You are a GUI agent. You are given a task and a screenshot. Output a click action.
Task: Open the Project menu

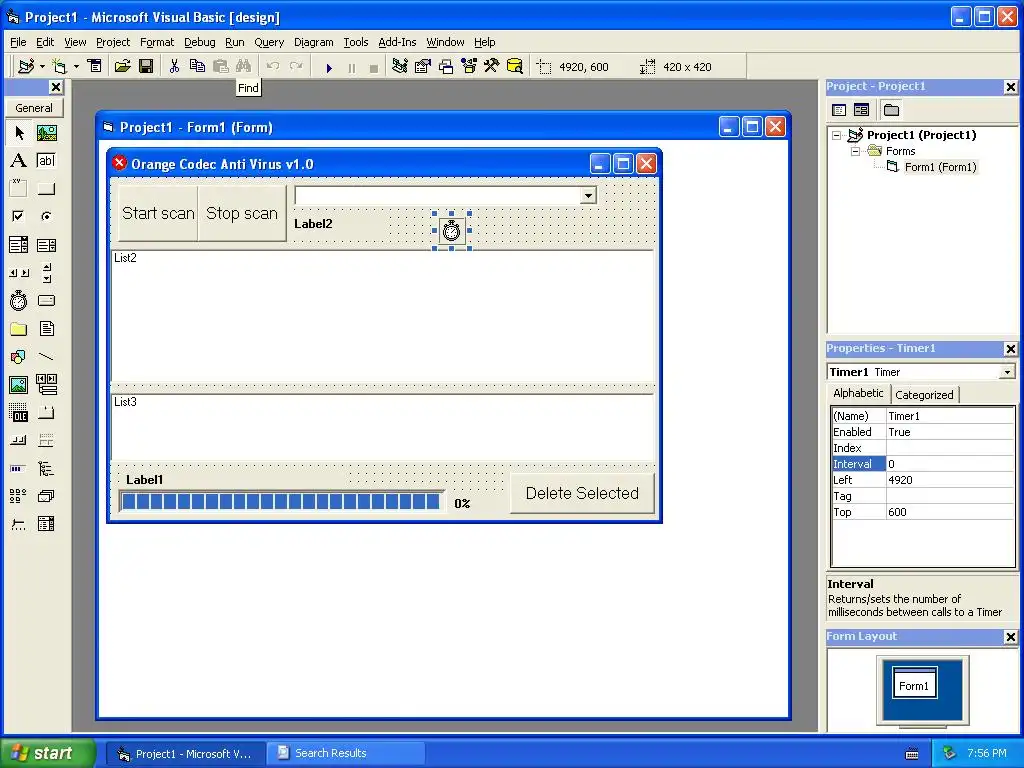point(113,42)
